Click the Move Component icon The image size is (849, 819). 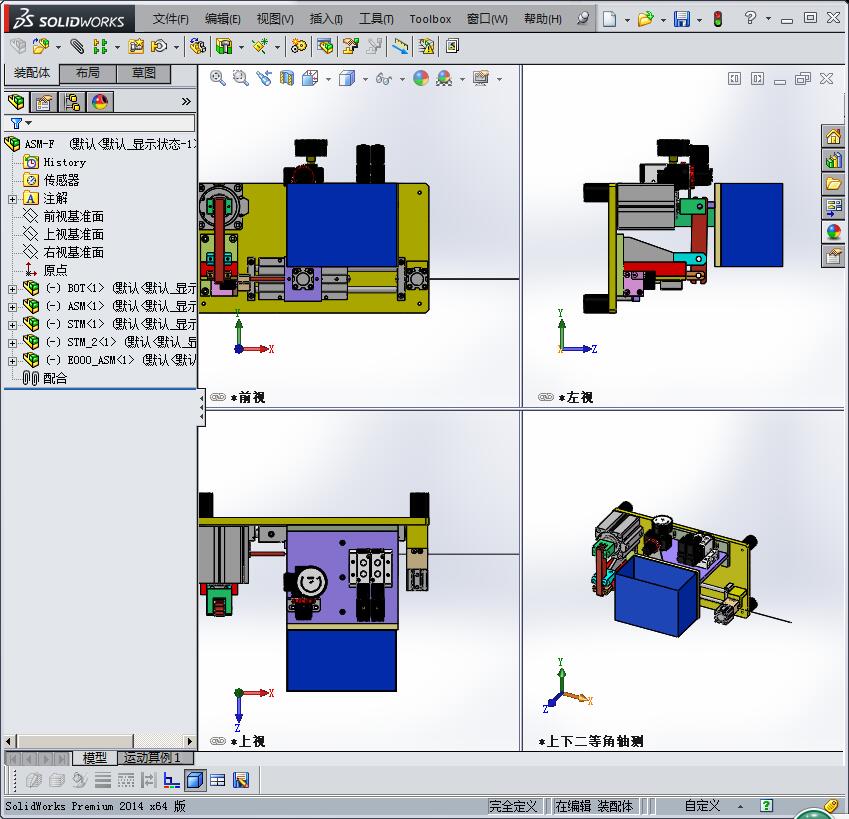(x=159, y=47)
